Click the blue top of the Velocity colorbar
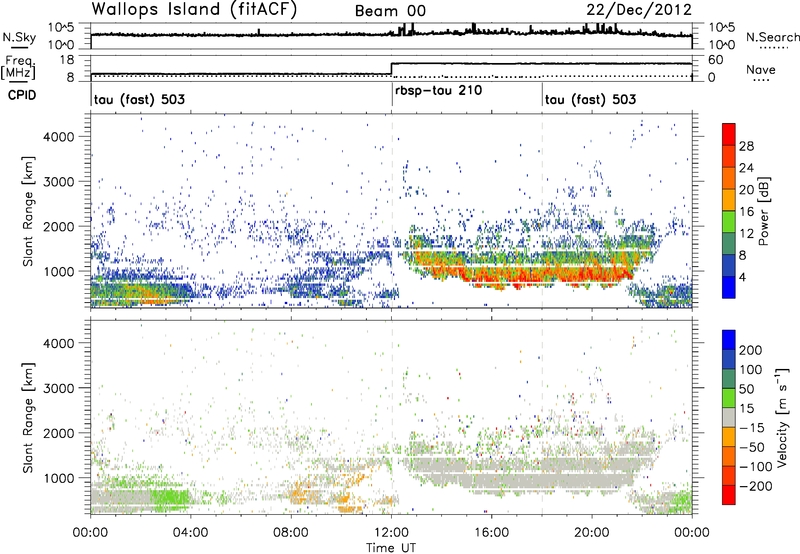 [x=729, y=339]
